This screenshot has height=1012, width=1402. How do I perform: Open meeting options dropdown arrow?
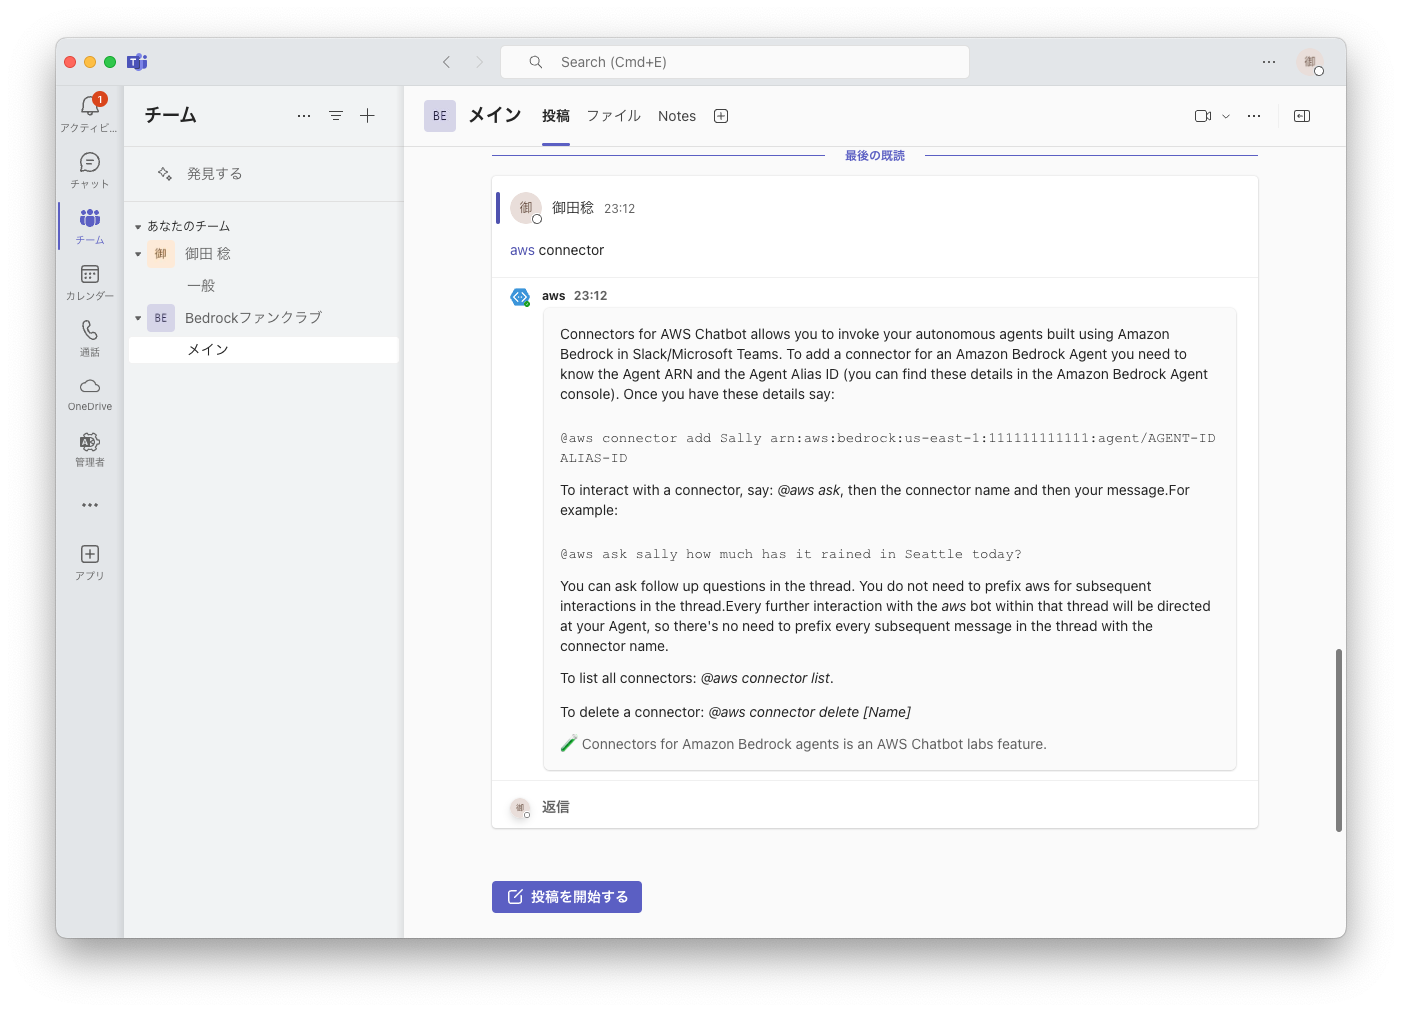(1226, 116)
